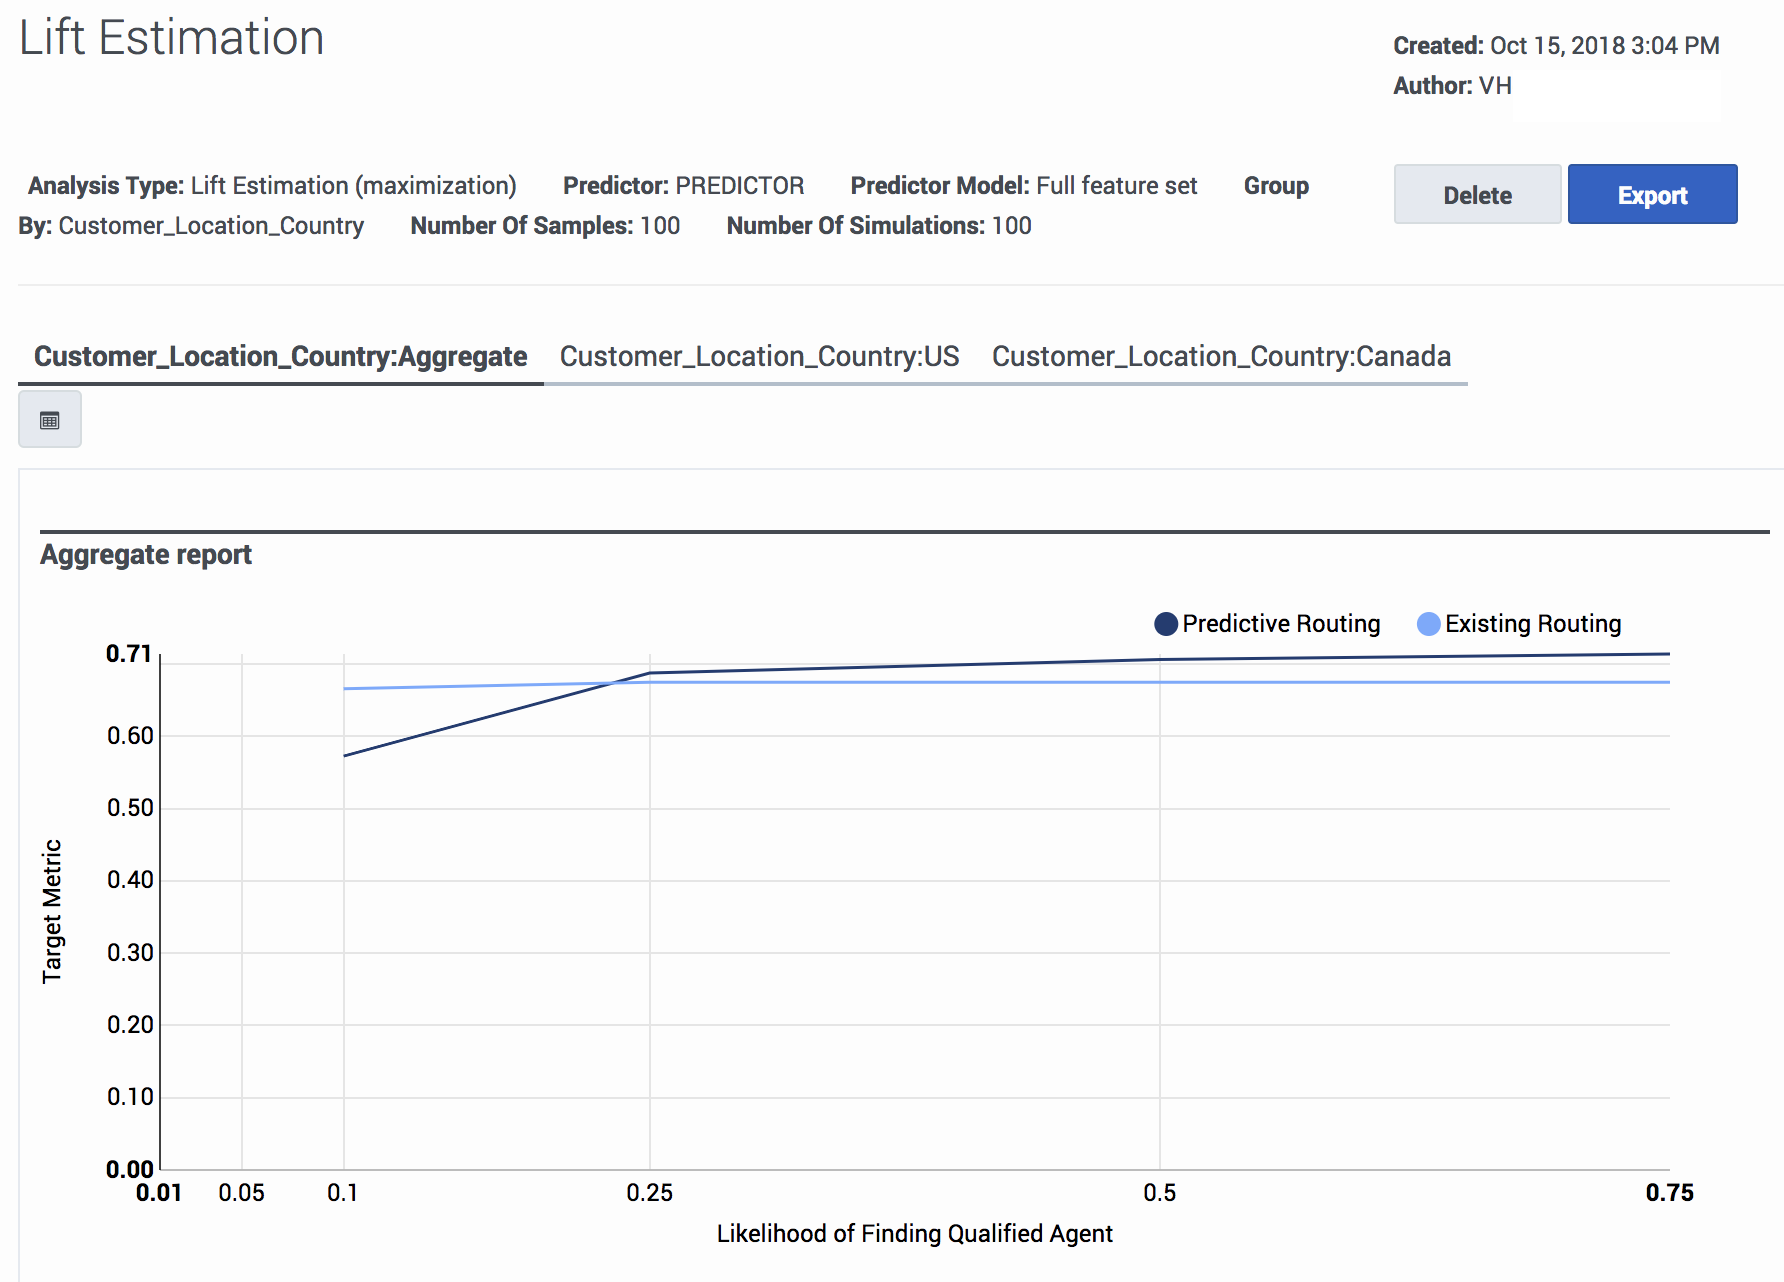Click the Predictive Routing legend label
1784x1282 pixels.
(x=1281, y=624)
